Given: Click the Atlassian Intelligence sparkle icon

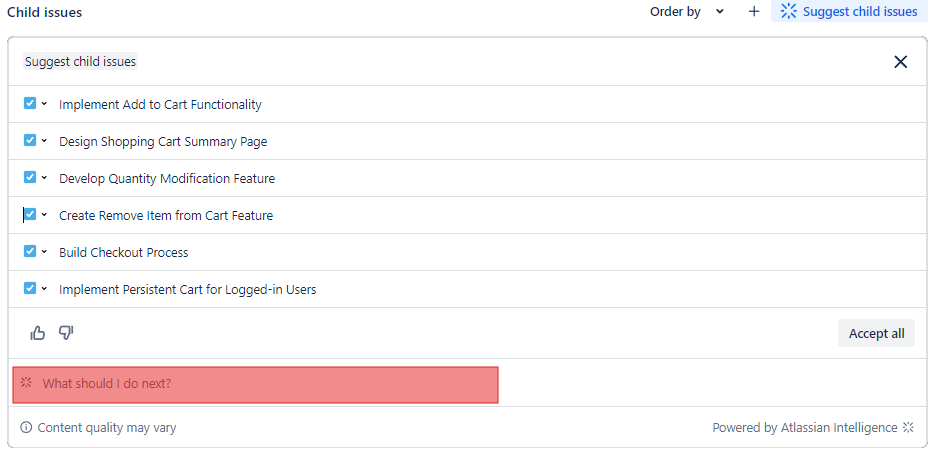Looking at the screenshot, I should [x=908, y=428].
